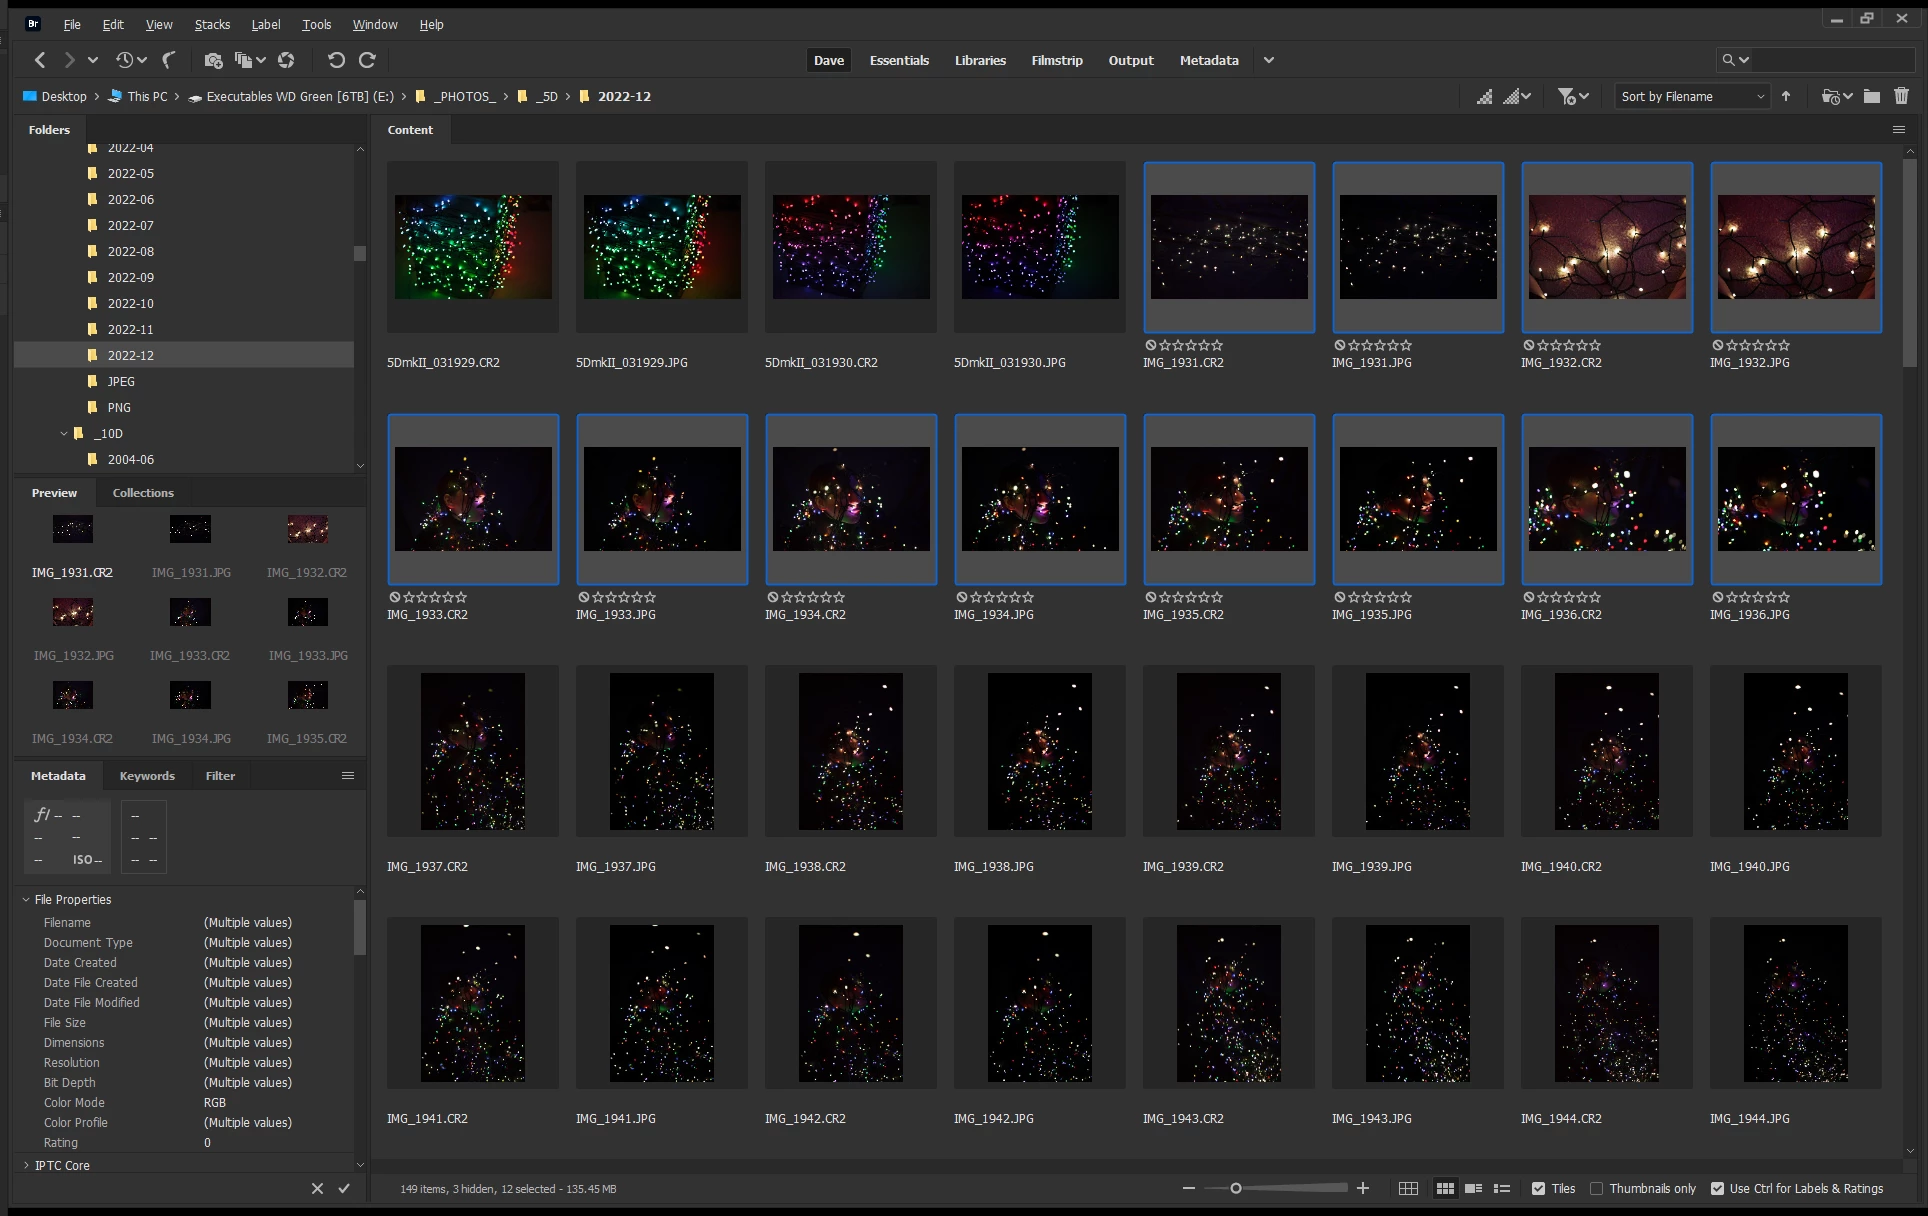Toggle Use Ctrl for Labels & Ratings
The image size is (1928, 1216).
(x=1717, y=1189)
